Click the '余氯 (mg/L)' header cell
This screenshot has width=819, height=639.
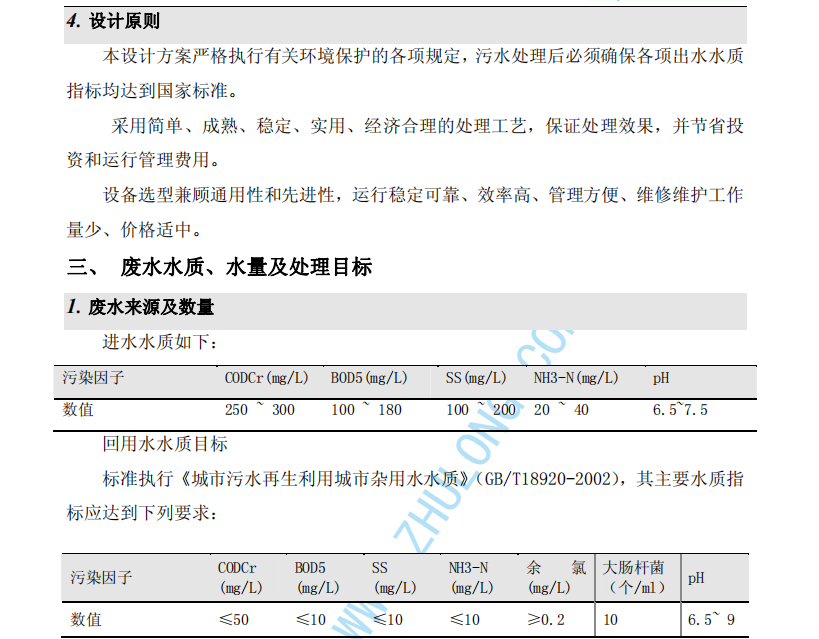556,577
